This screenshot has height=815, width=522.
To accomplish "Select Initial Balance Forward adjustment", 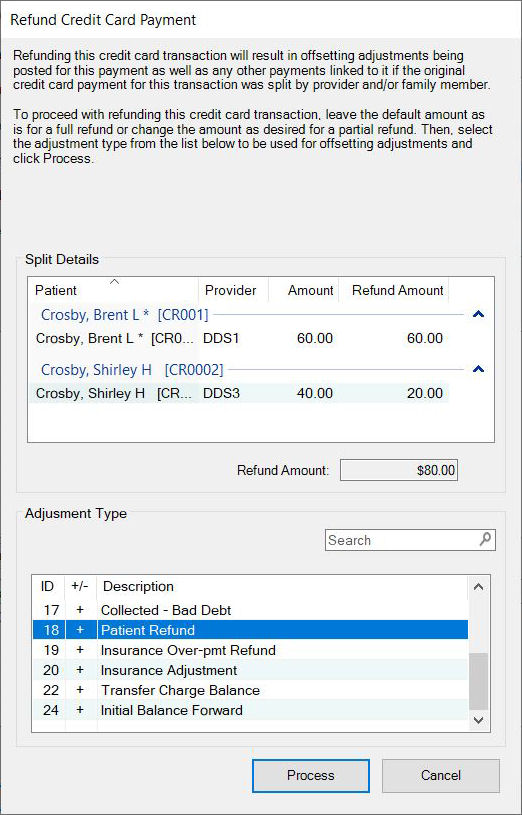I will 250,711.
